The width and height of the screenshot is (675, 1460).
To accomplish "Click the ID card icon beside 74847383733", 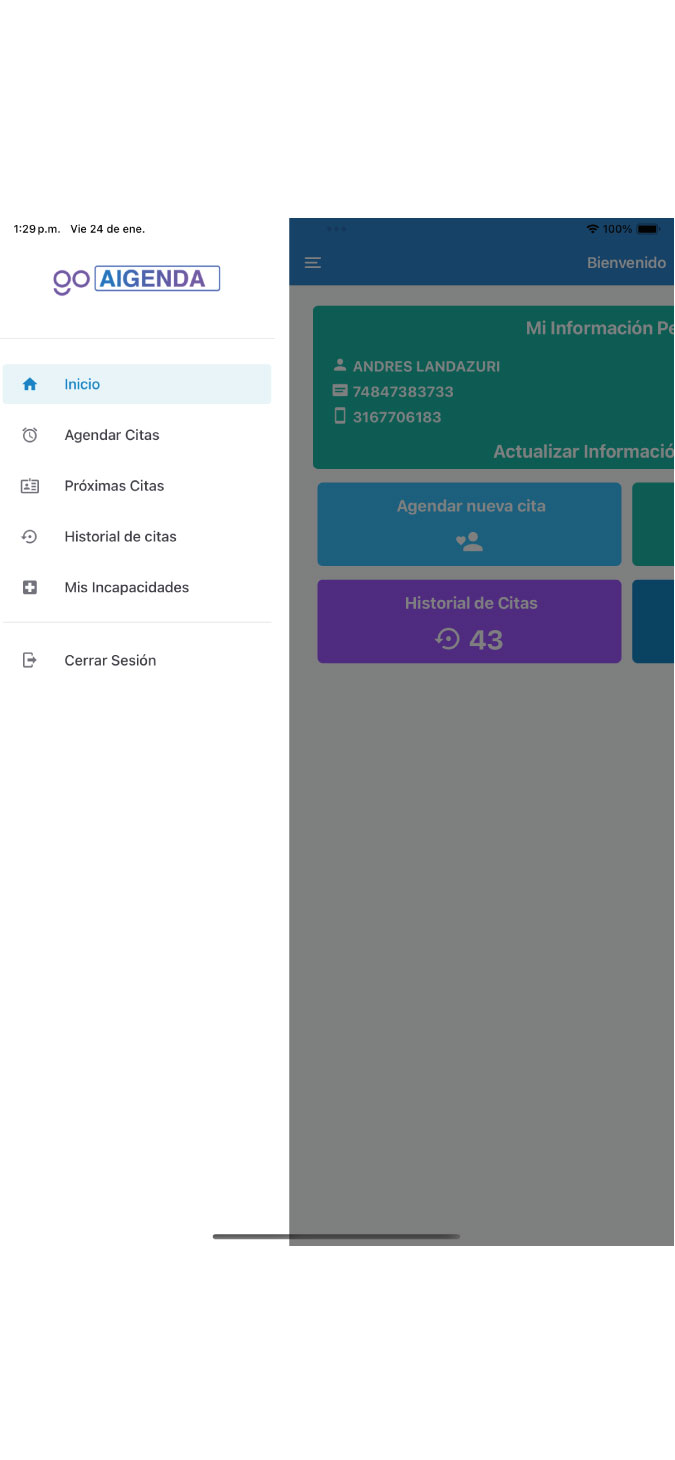I will click(340, 391).
